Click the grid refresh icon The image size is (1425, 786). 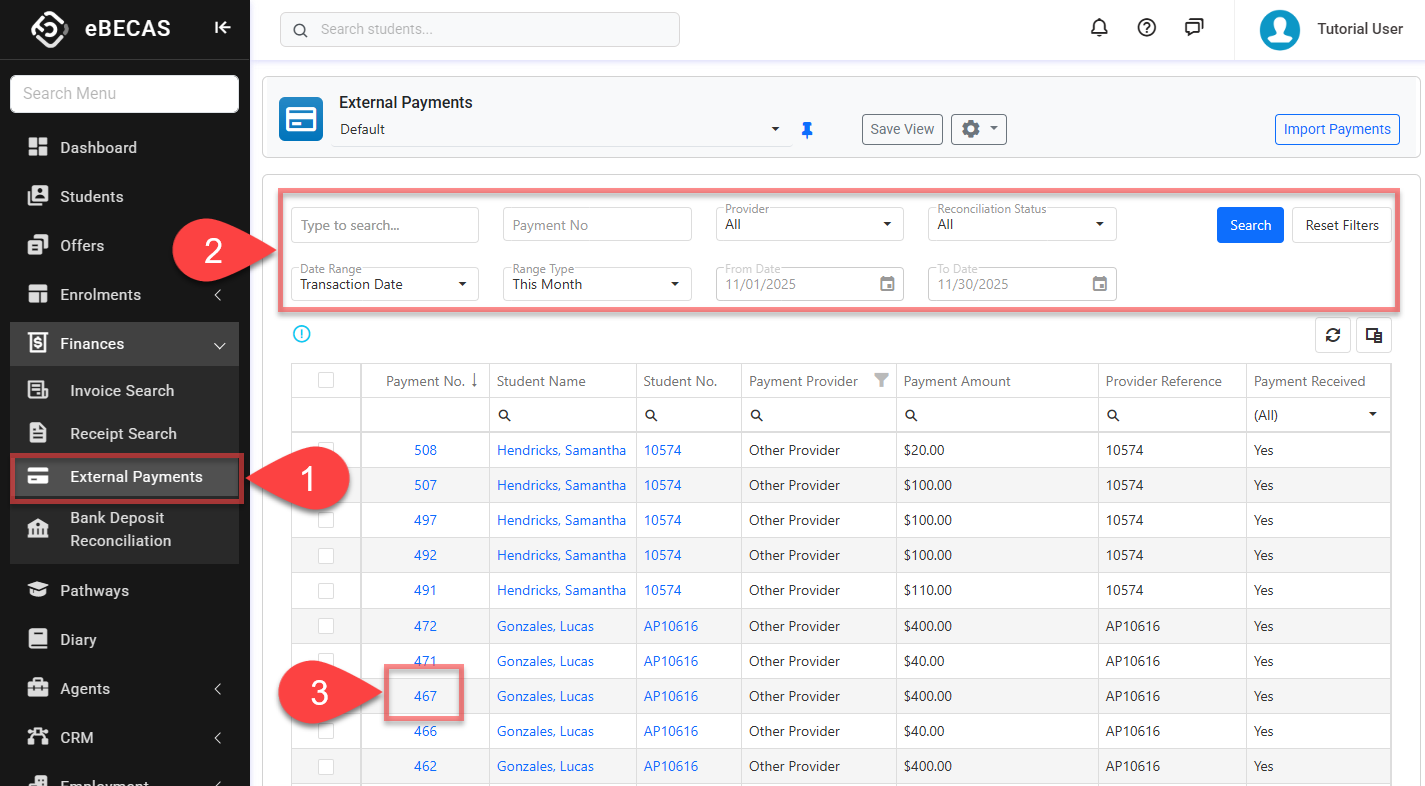click(x=1333, y=336)
